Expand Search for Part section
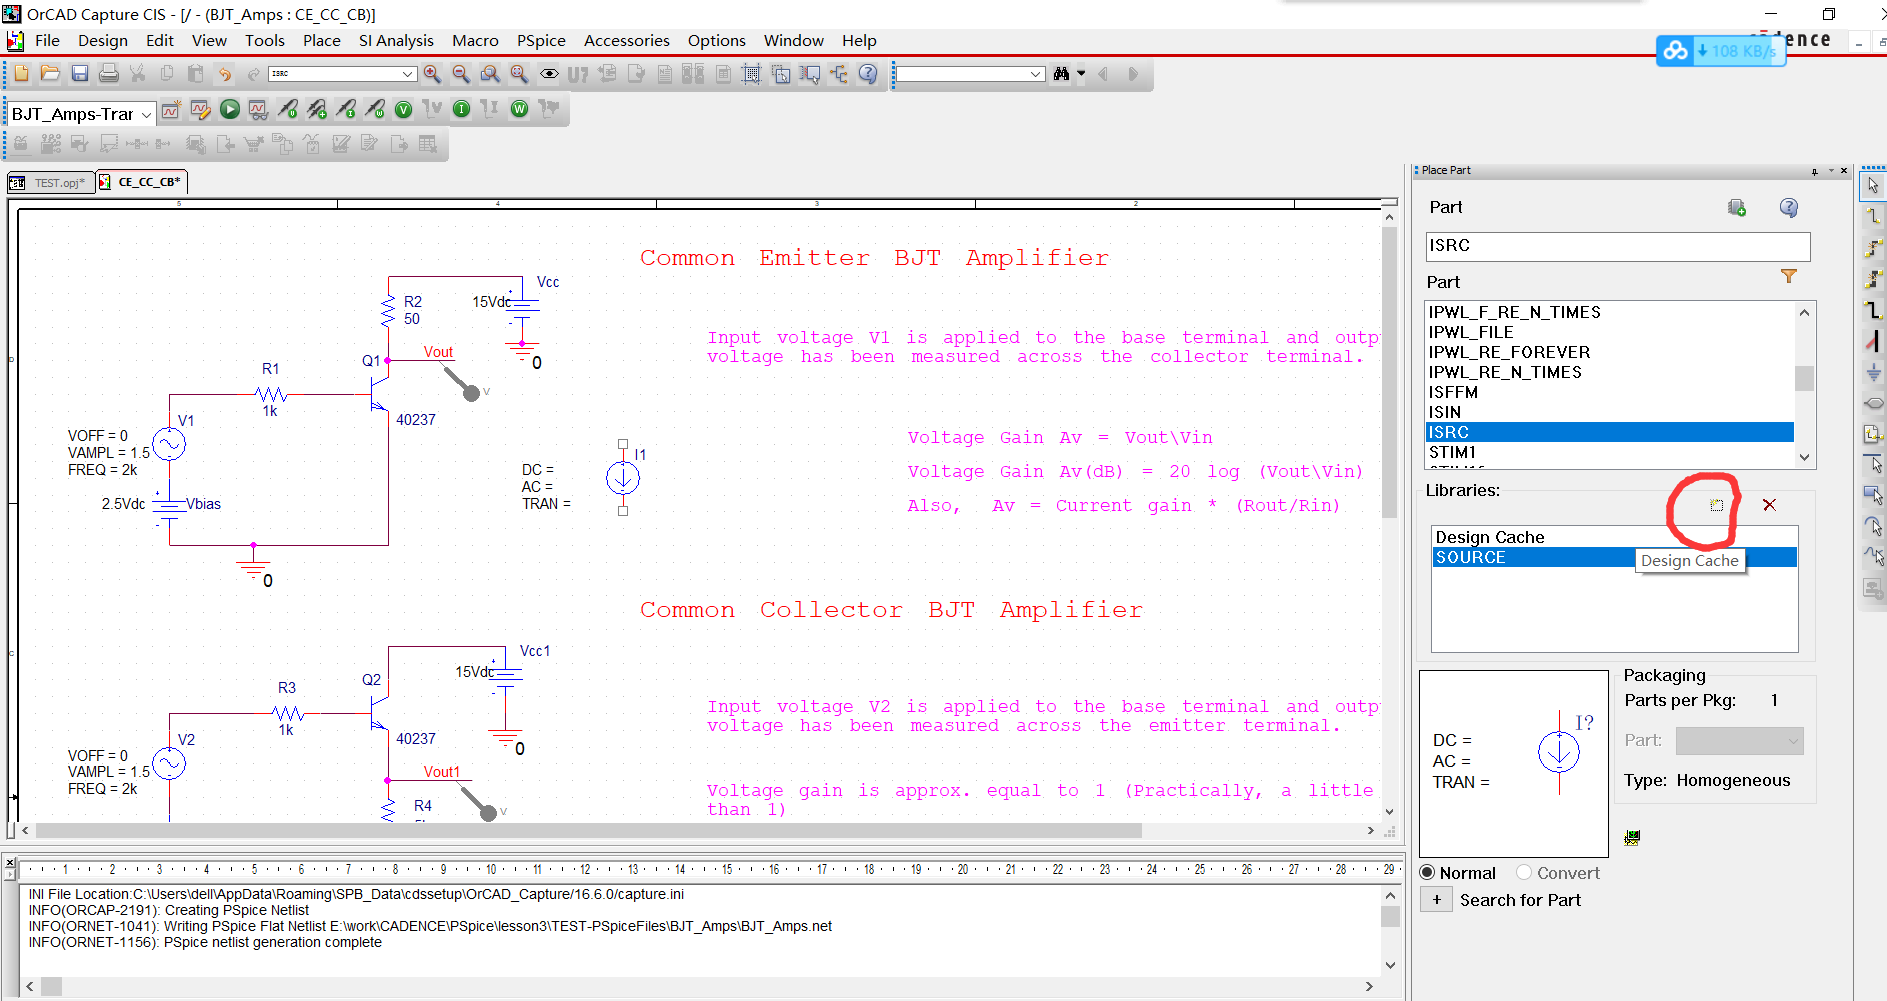 [x=1437, y=900]
